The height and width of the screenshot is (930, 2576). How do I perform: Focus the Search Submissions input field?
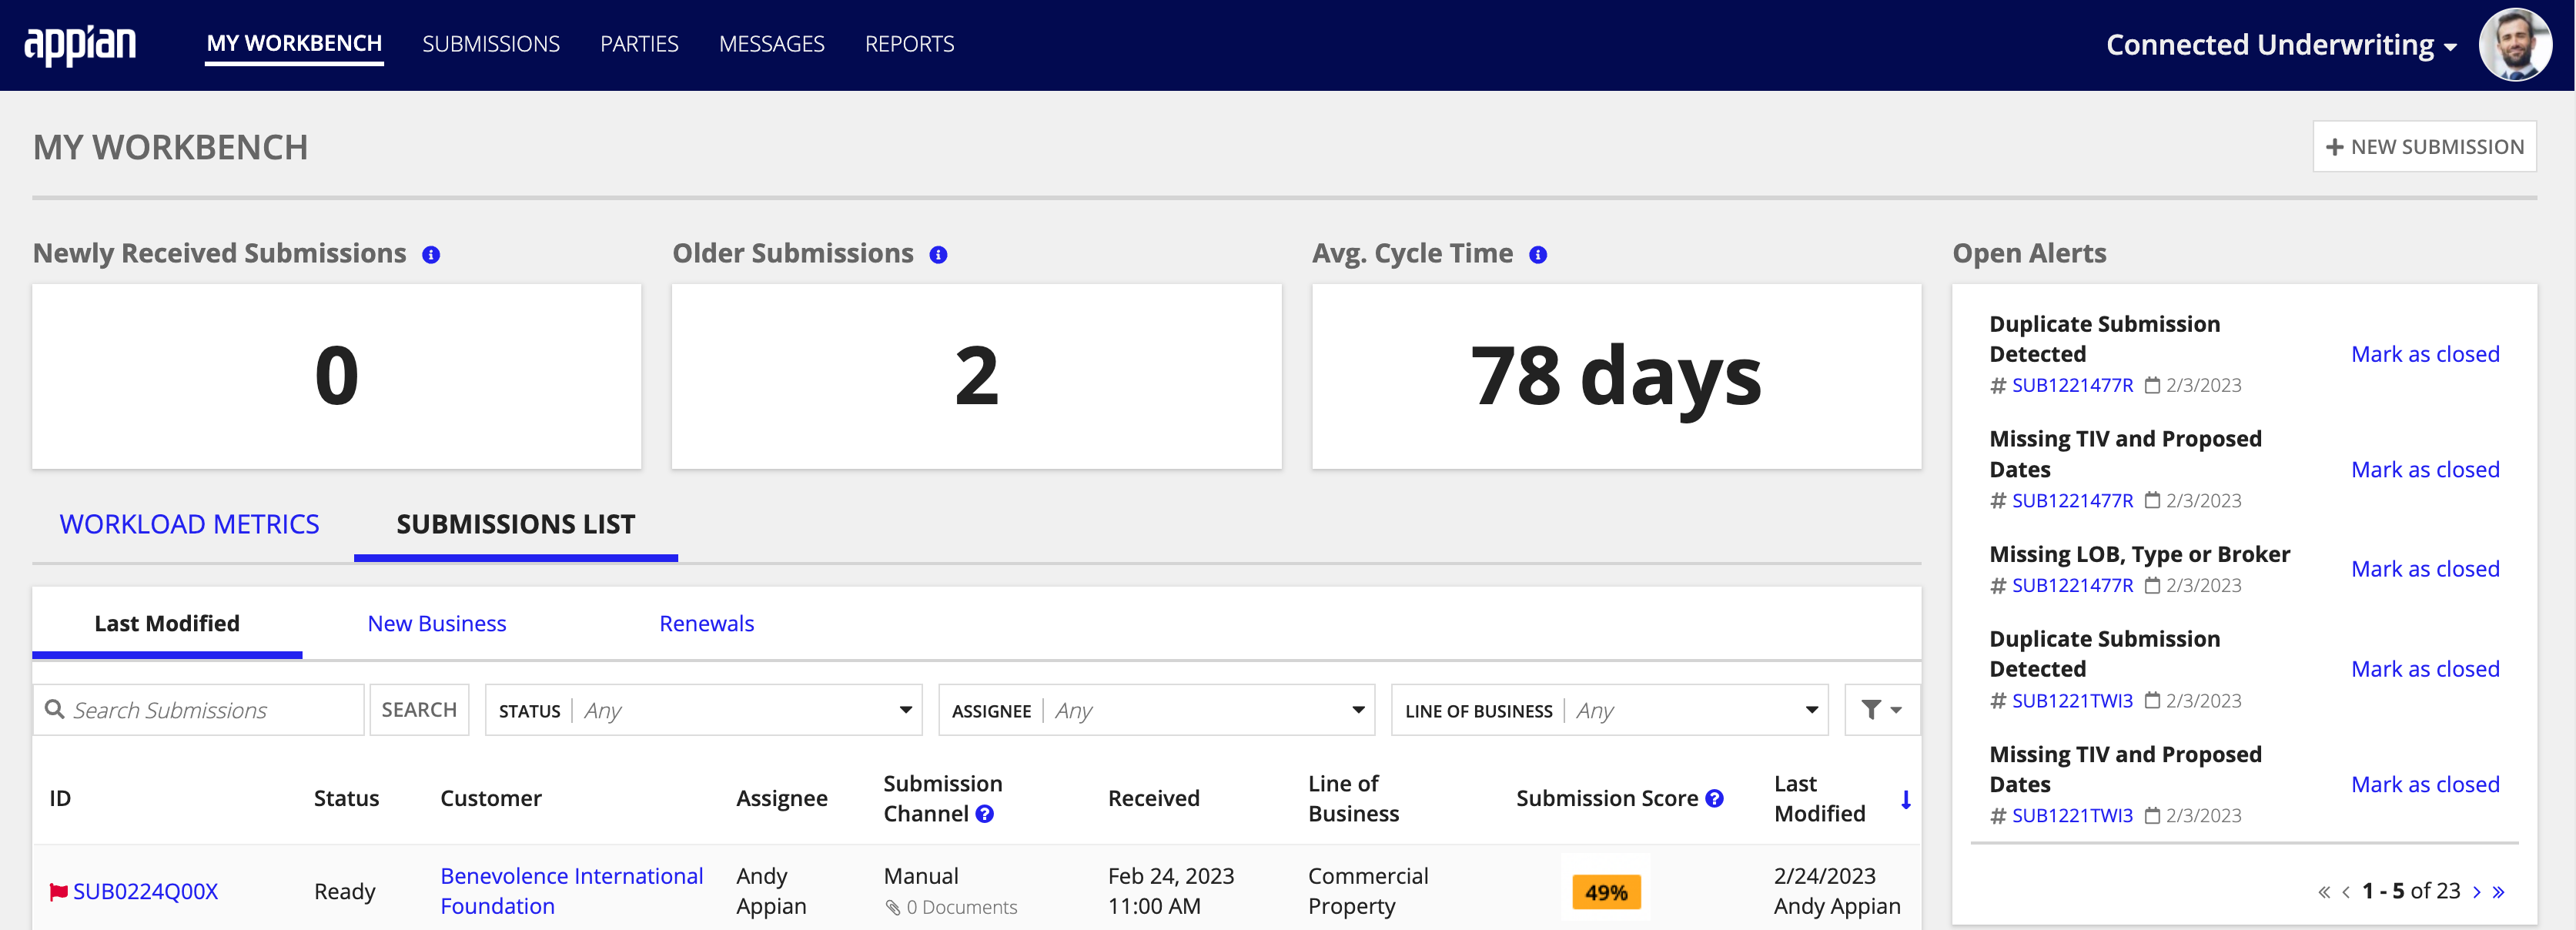pyautogui.click(x=198, y=710)
